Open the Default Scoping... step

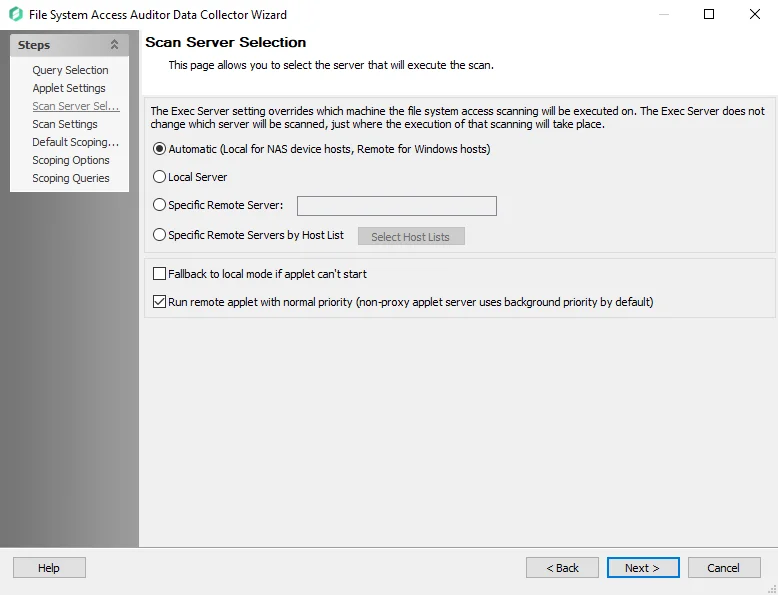[x=75, y=142]
